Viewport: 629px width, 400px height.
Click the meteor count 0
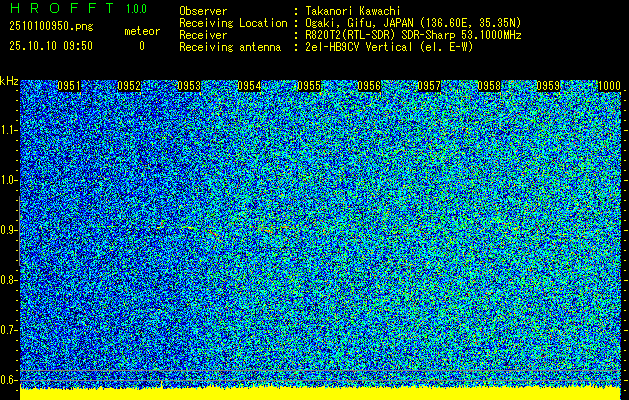[142, 46]
